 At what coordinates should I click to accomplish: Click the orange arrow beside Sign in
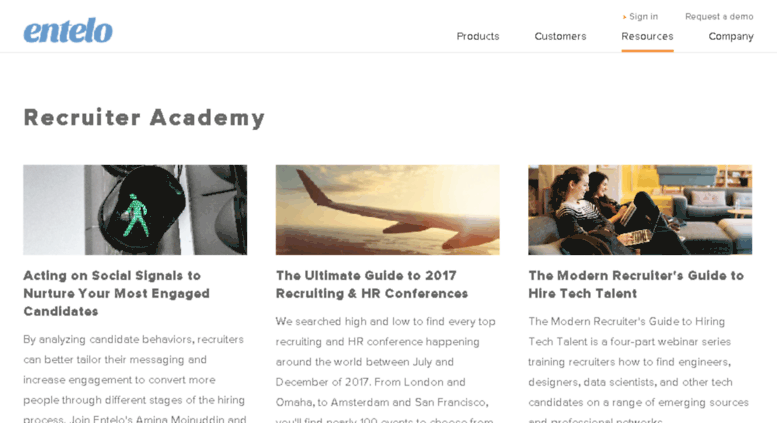(624, 17)
